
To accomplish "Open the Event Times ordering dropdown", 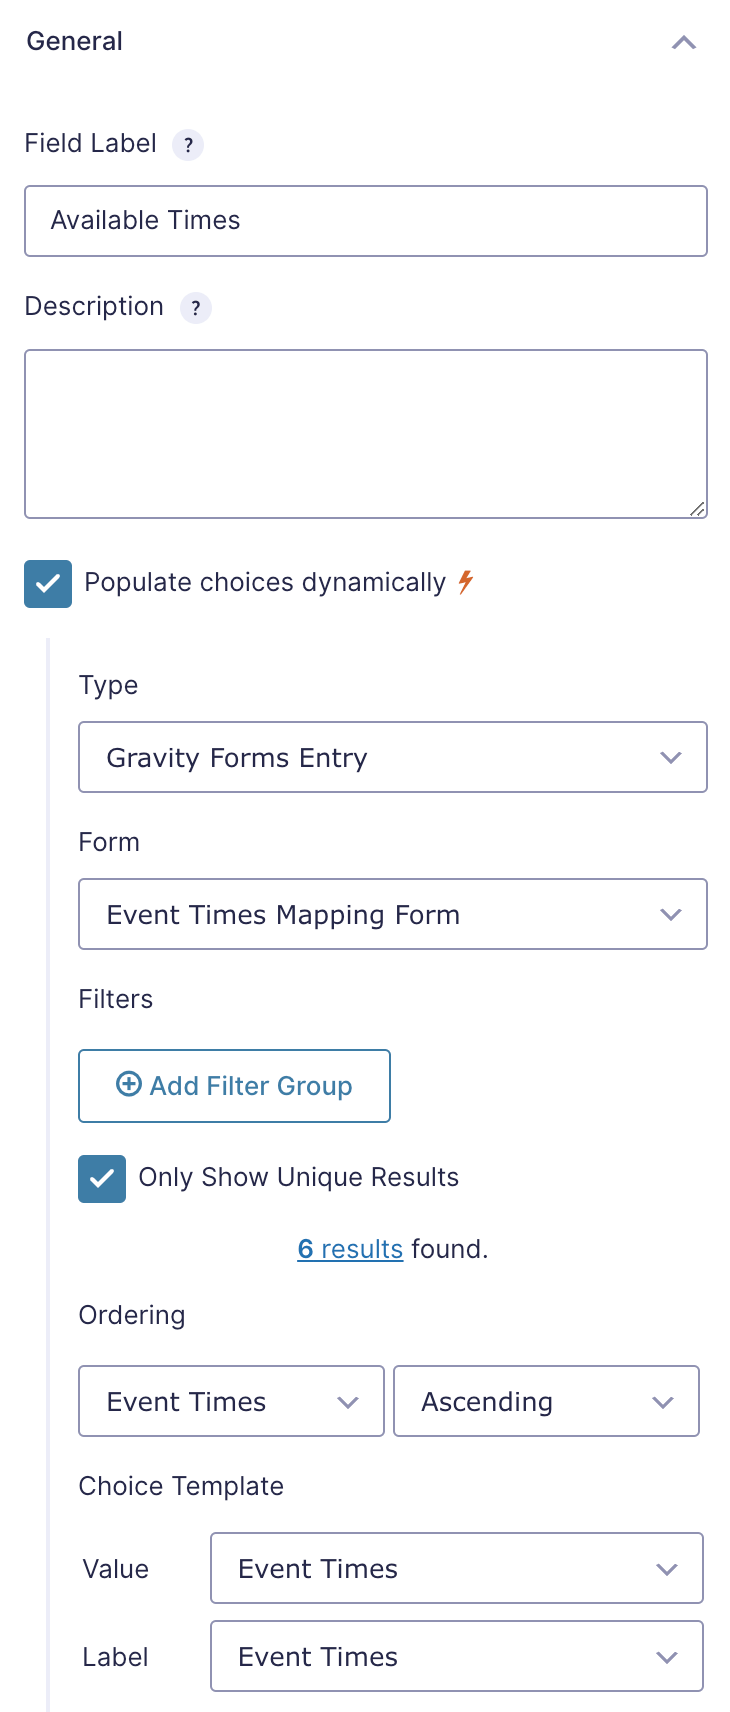I will click(230, 1401).
